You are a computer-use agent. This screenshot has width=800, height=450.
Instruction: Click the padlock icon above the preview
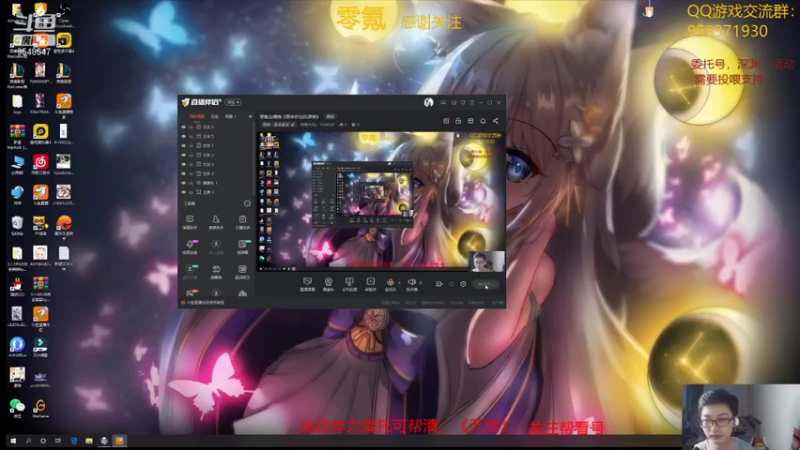click(458, 121)
